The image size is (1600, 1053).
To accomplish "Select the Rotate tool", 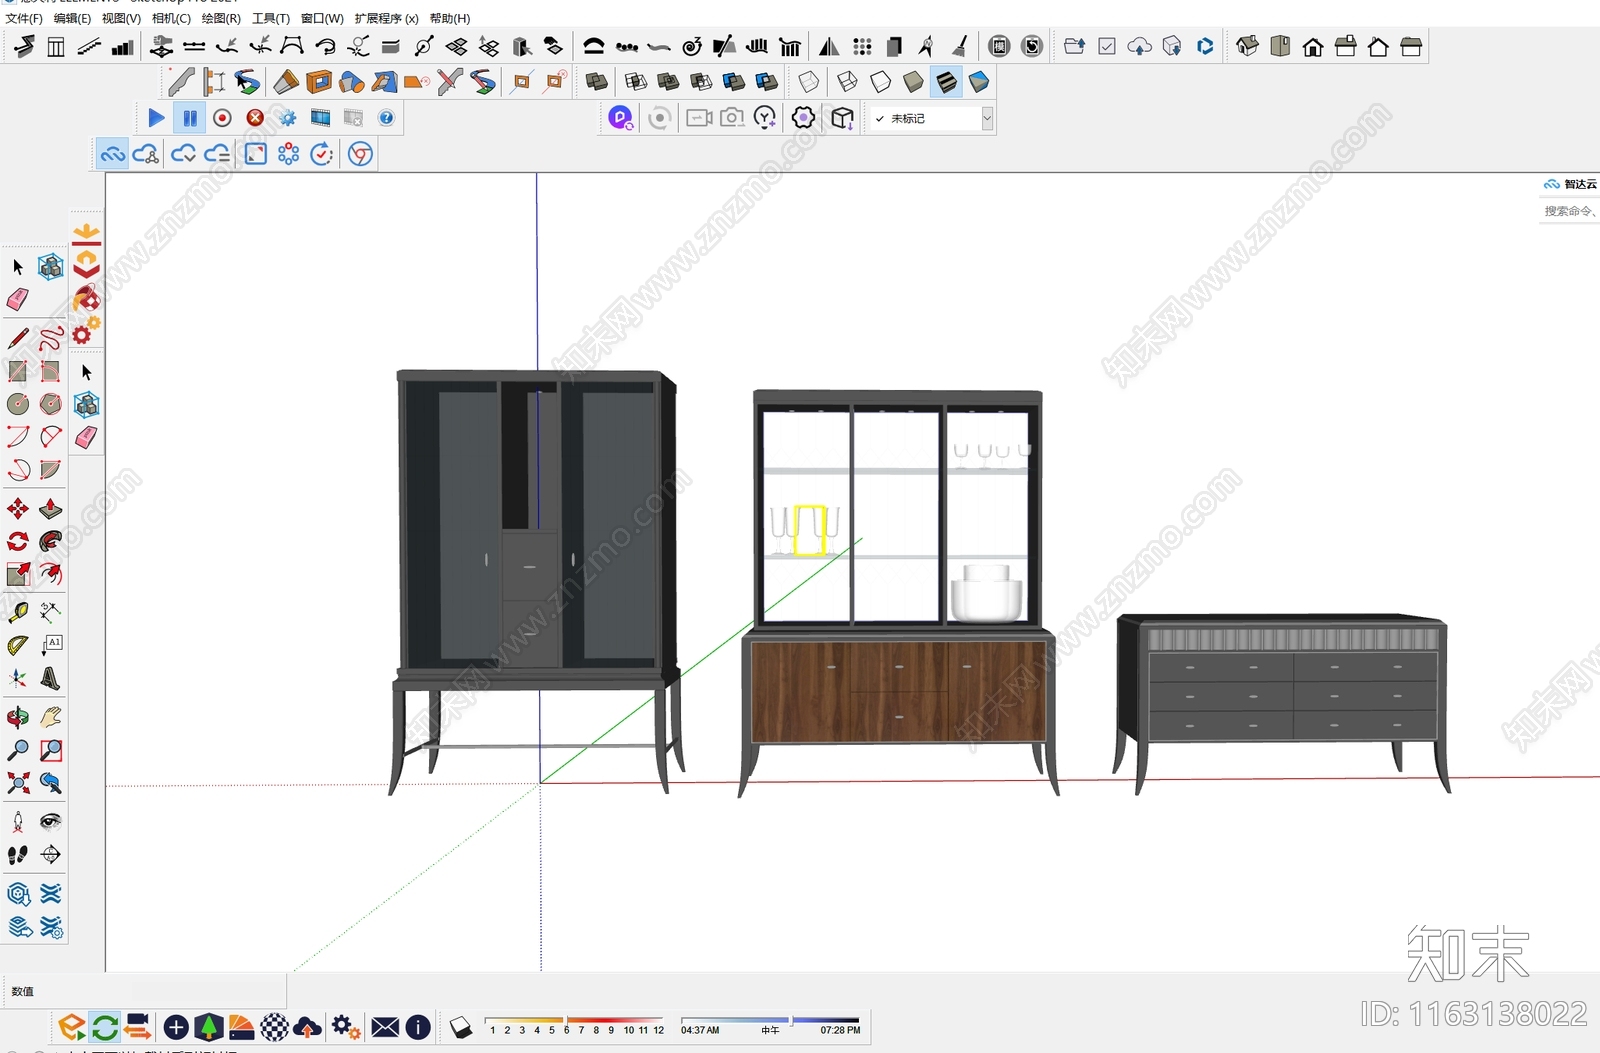I will (17, 542).
